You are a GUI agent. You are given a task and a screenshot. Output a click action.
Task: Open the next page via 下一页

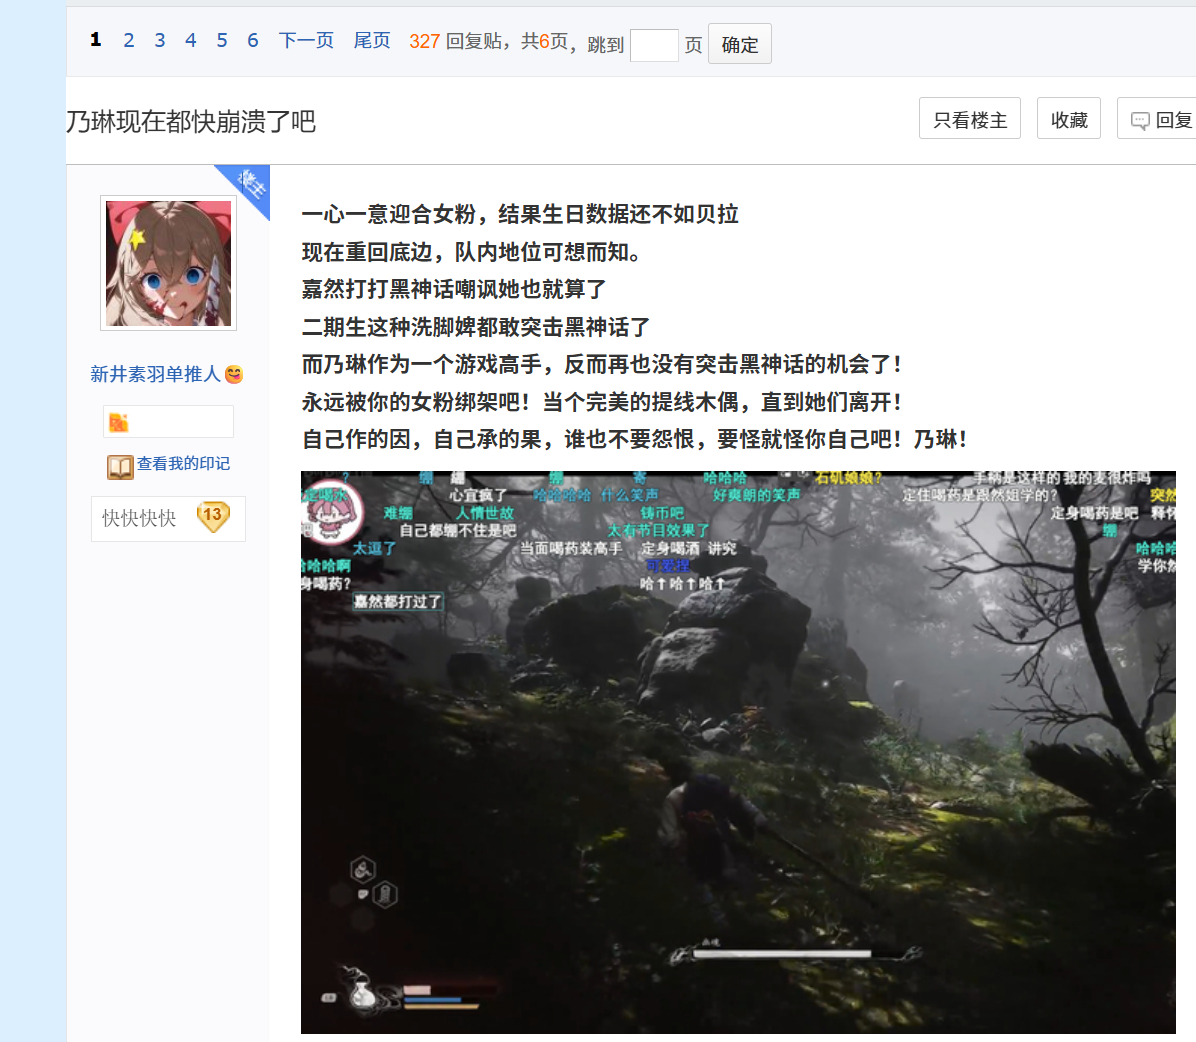[306, 40]
